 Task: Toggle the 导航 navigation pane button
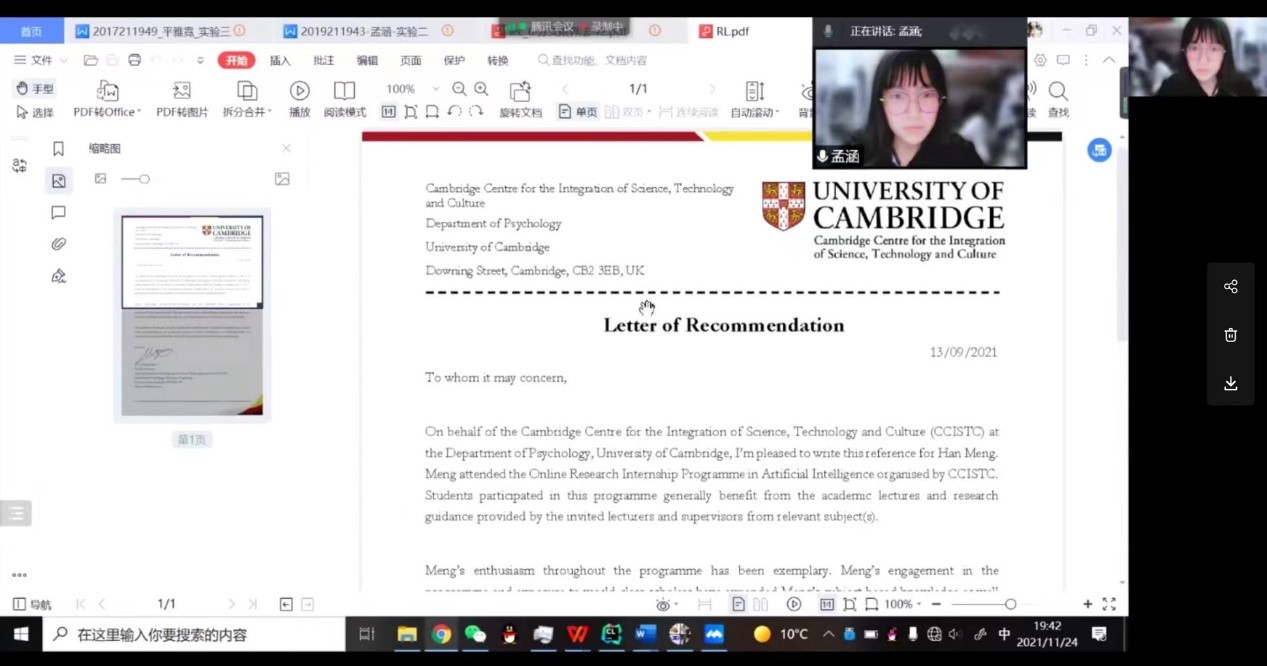click(32, 604)
